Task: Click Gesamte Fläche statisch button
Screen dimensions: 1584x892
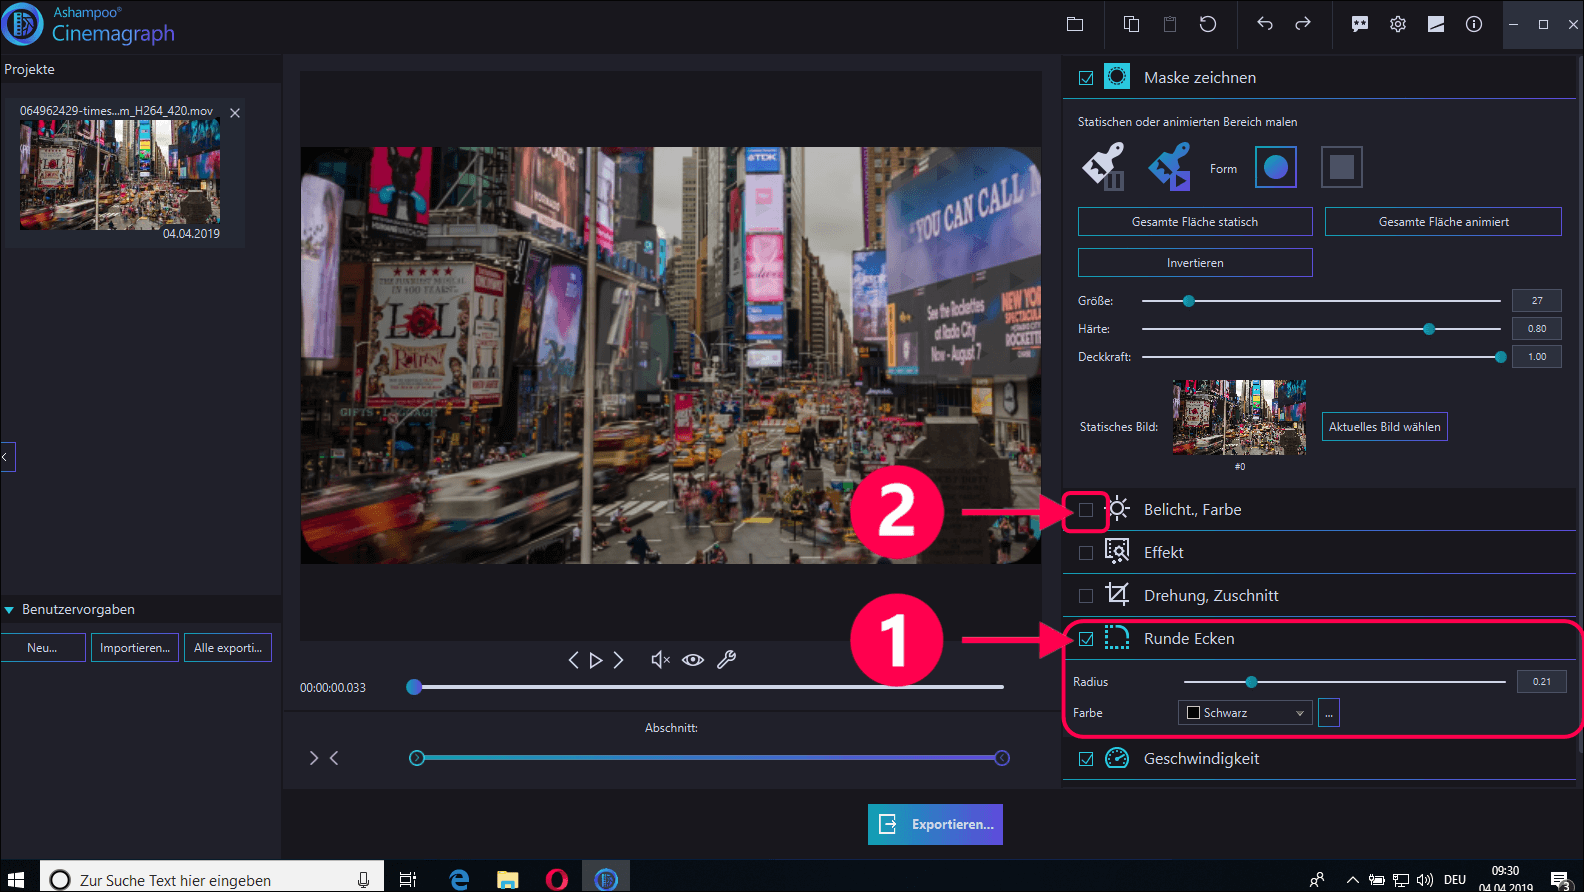Action: tap(1195, 222)
